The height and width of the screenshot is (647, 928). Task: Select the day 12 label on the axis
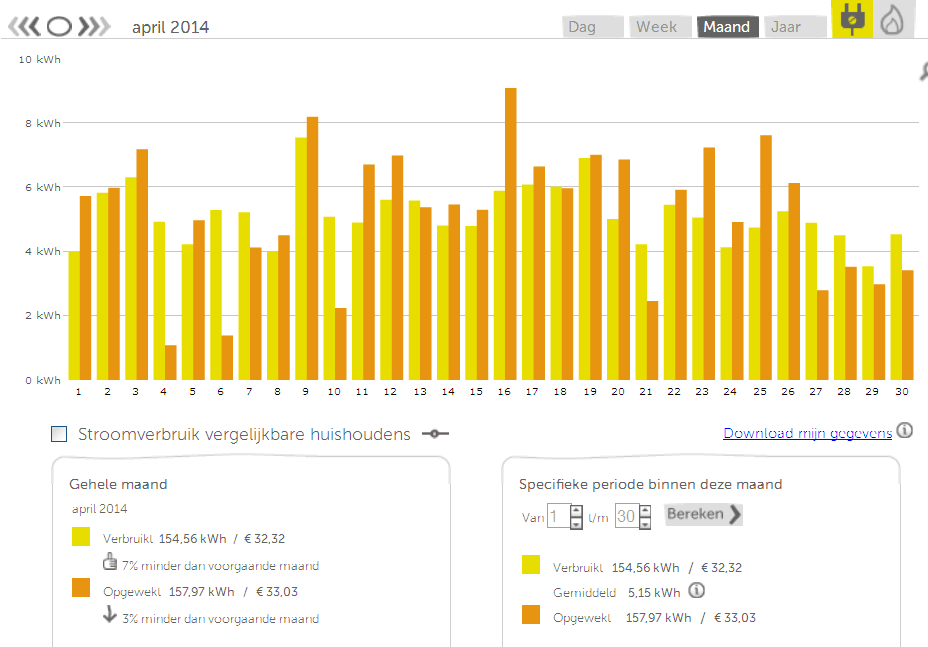[390, 391]
